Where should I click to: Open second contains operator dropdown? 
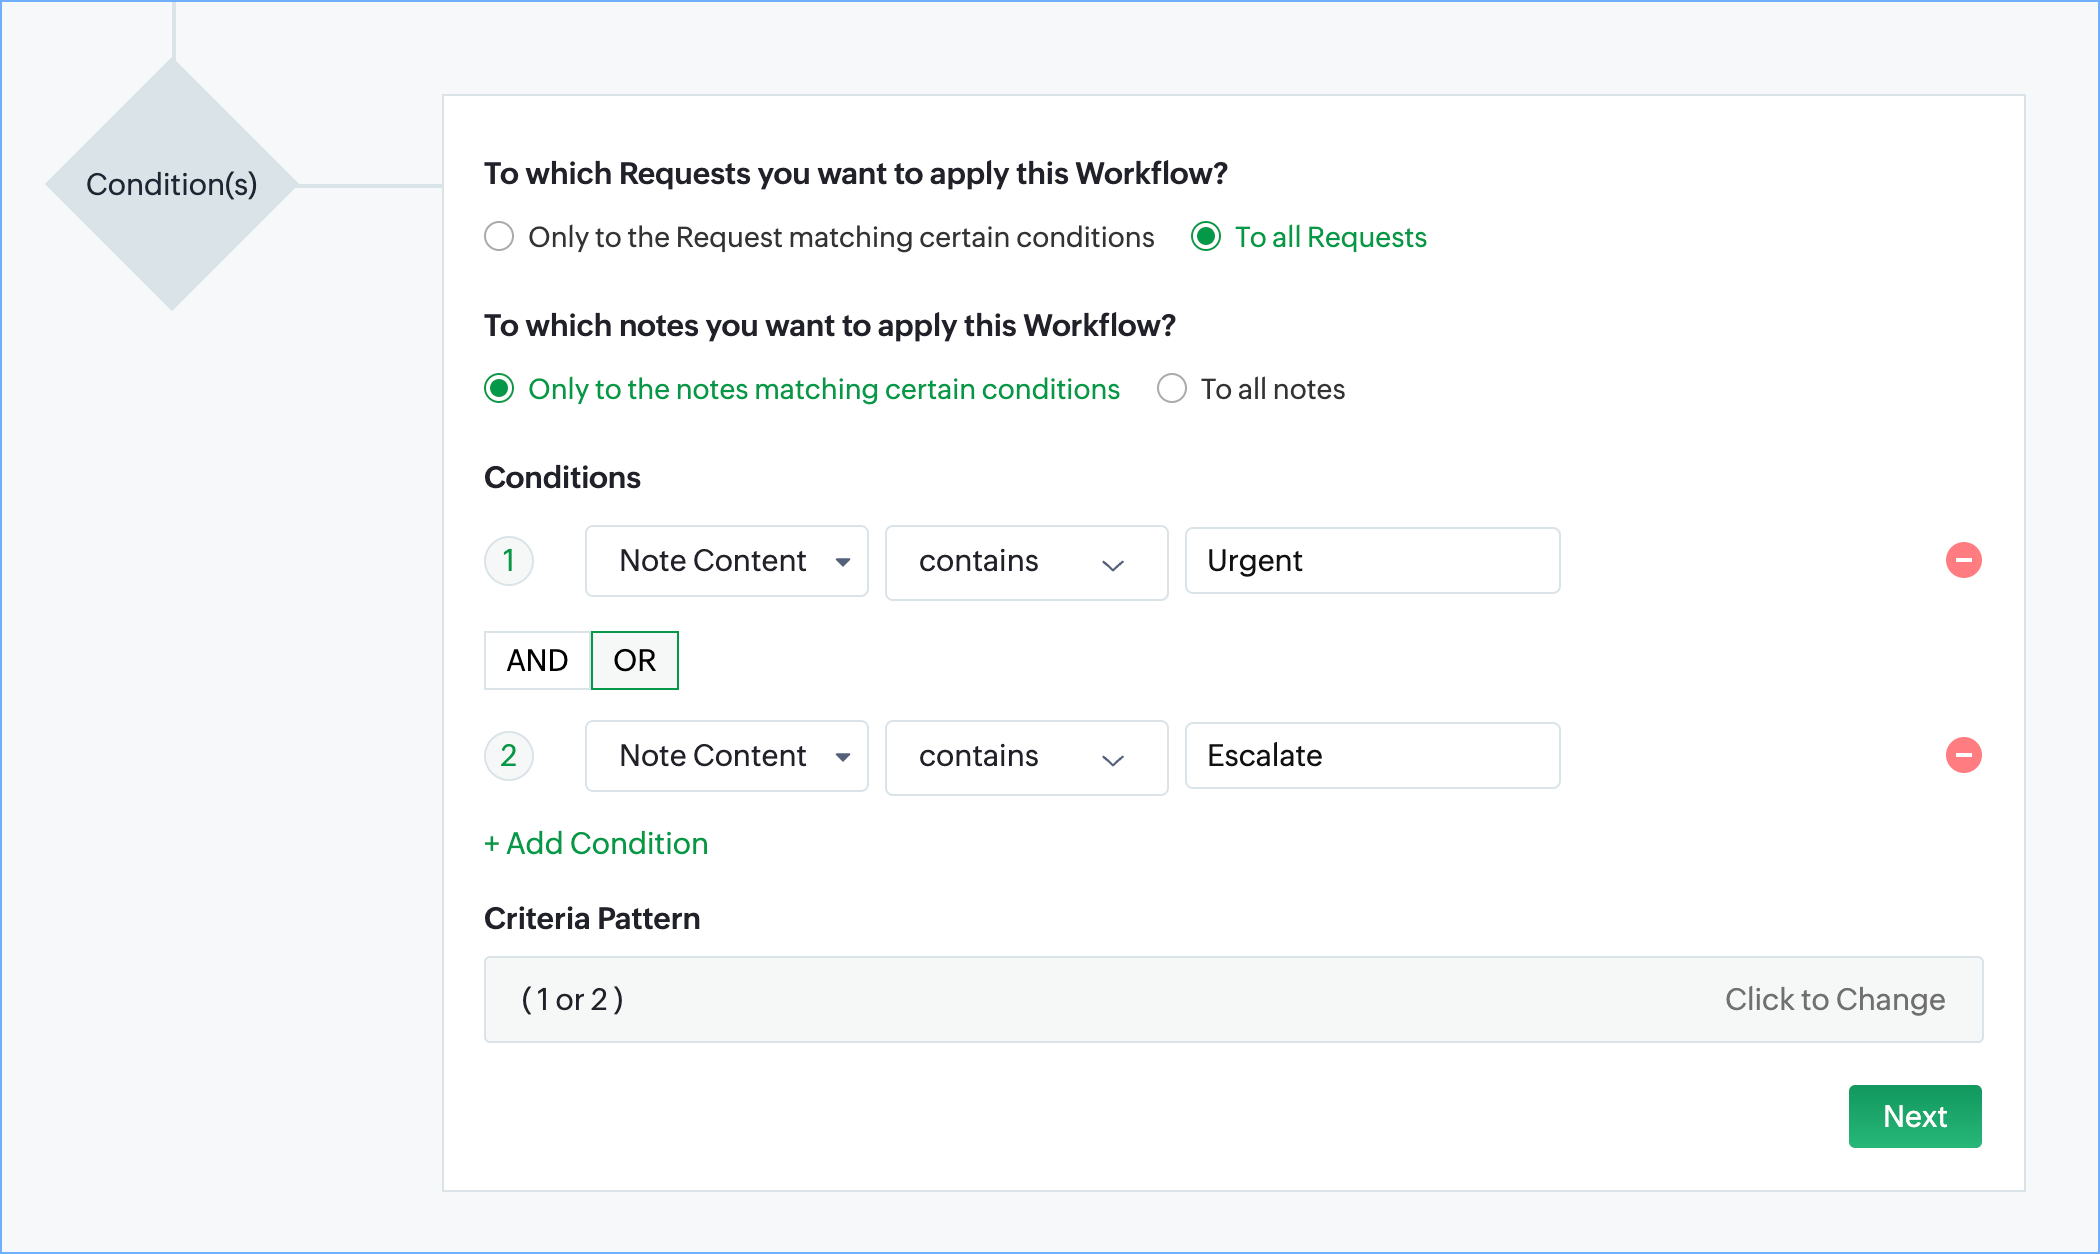1026,757
